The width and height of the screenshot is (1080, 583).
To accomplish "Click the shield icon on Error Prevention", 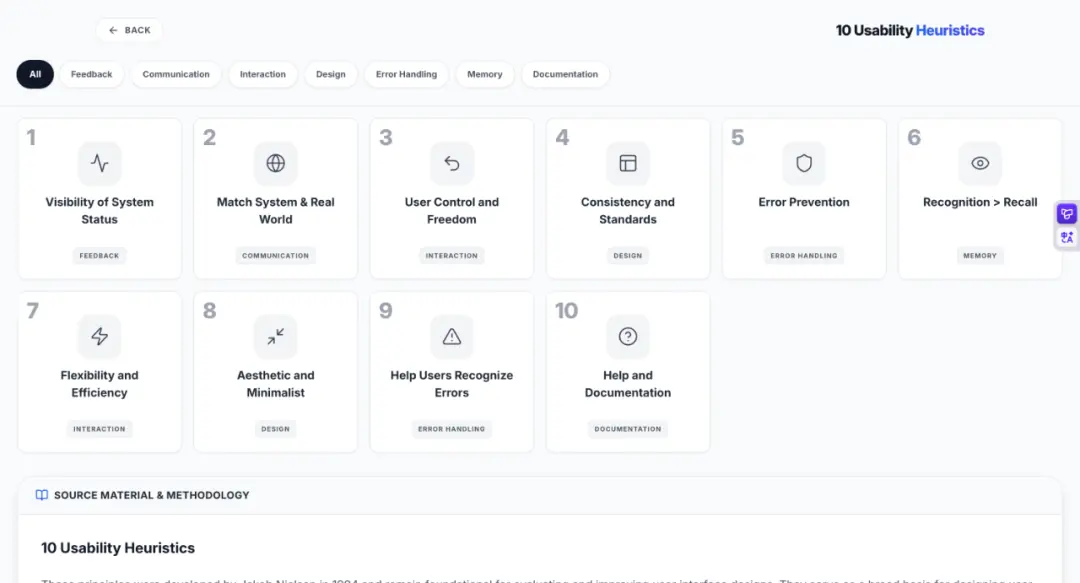I will [x=804, y=163].
